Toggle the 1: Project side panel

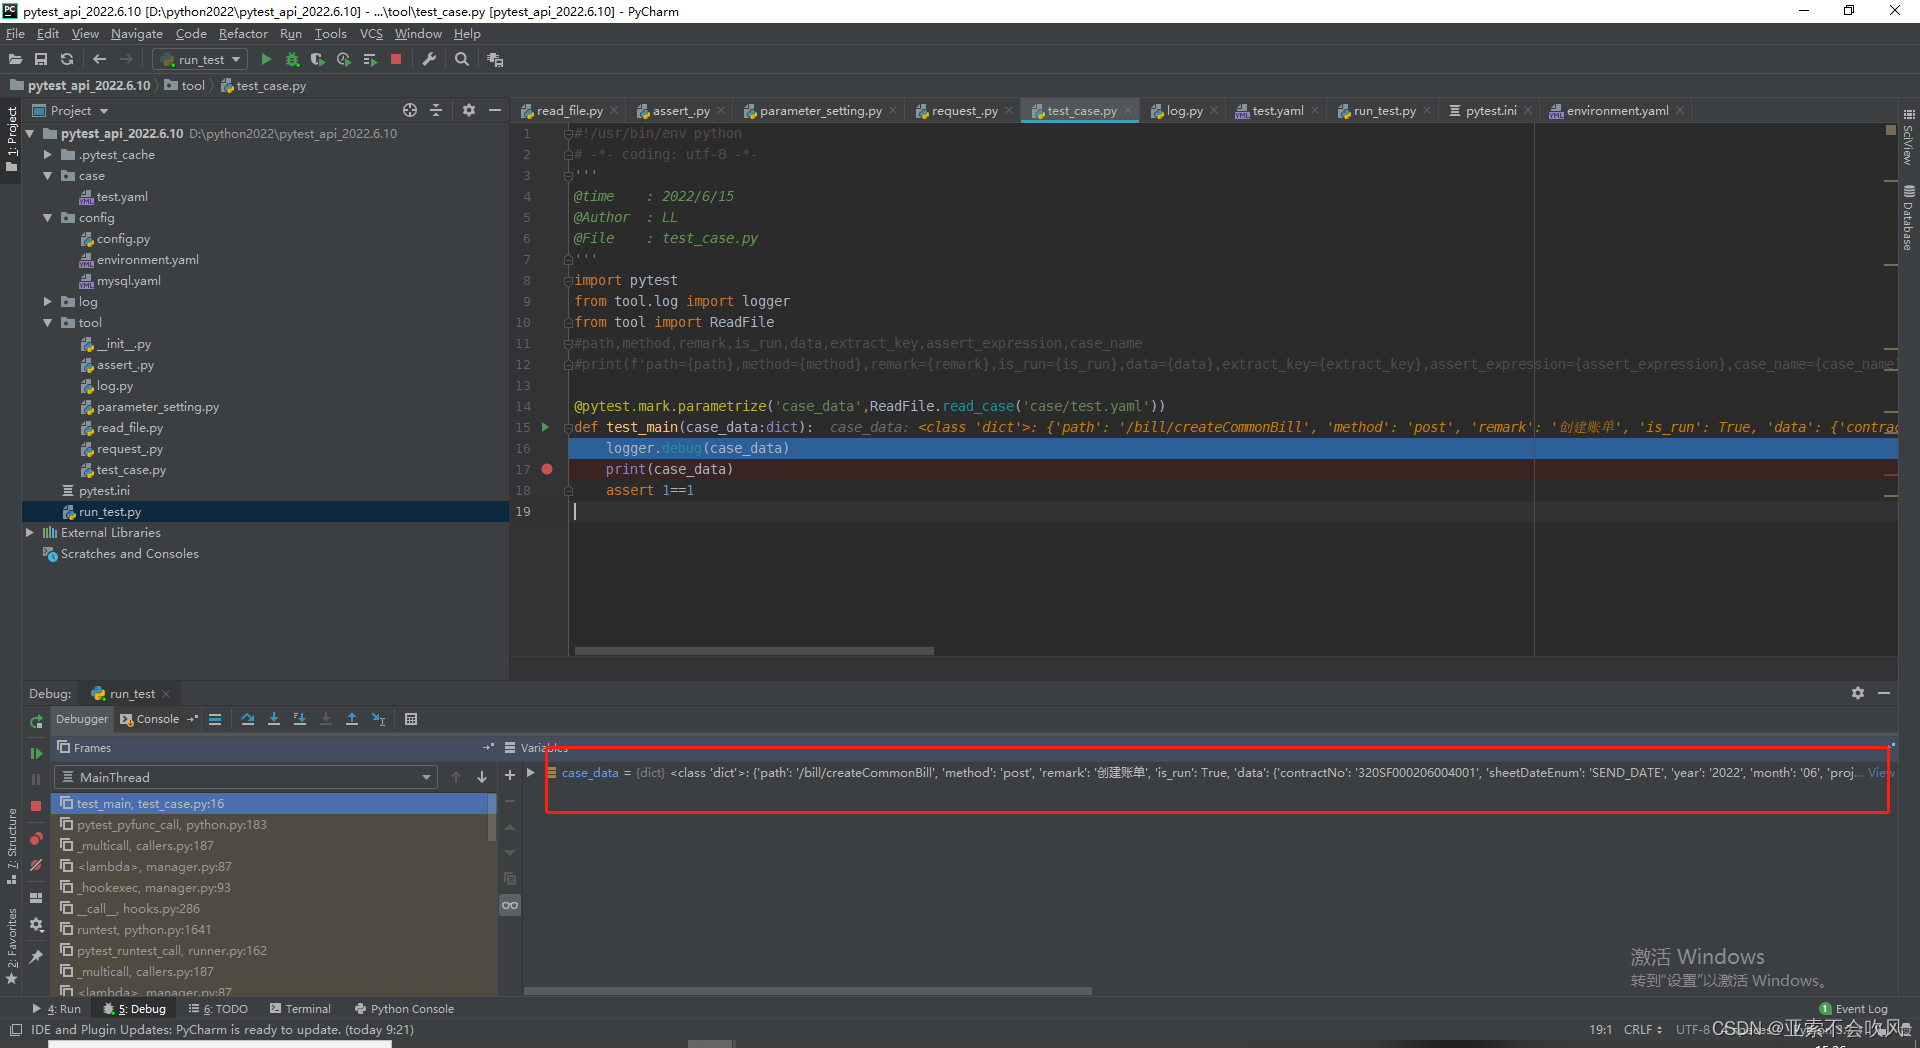pyautogui.click(x=12, y=139)
